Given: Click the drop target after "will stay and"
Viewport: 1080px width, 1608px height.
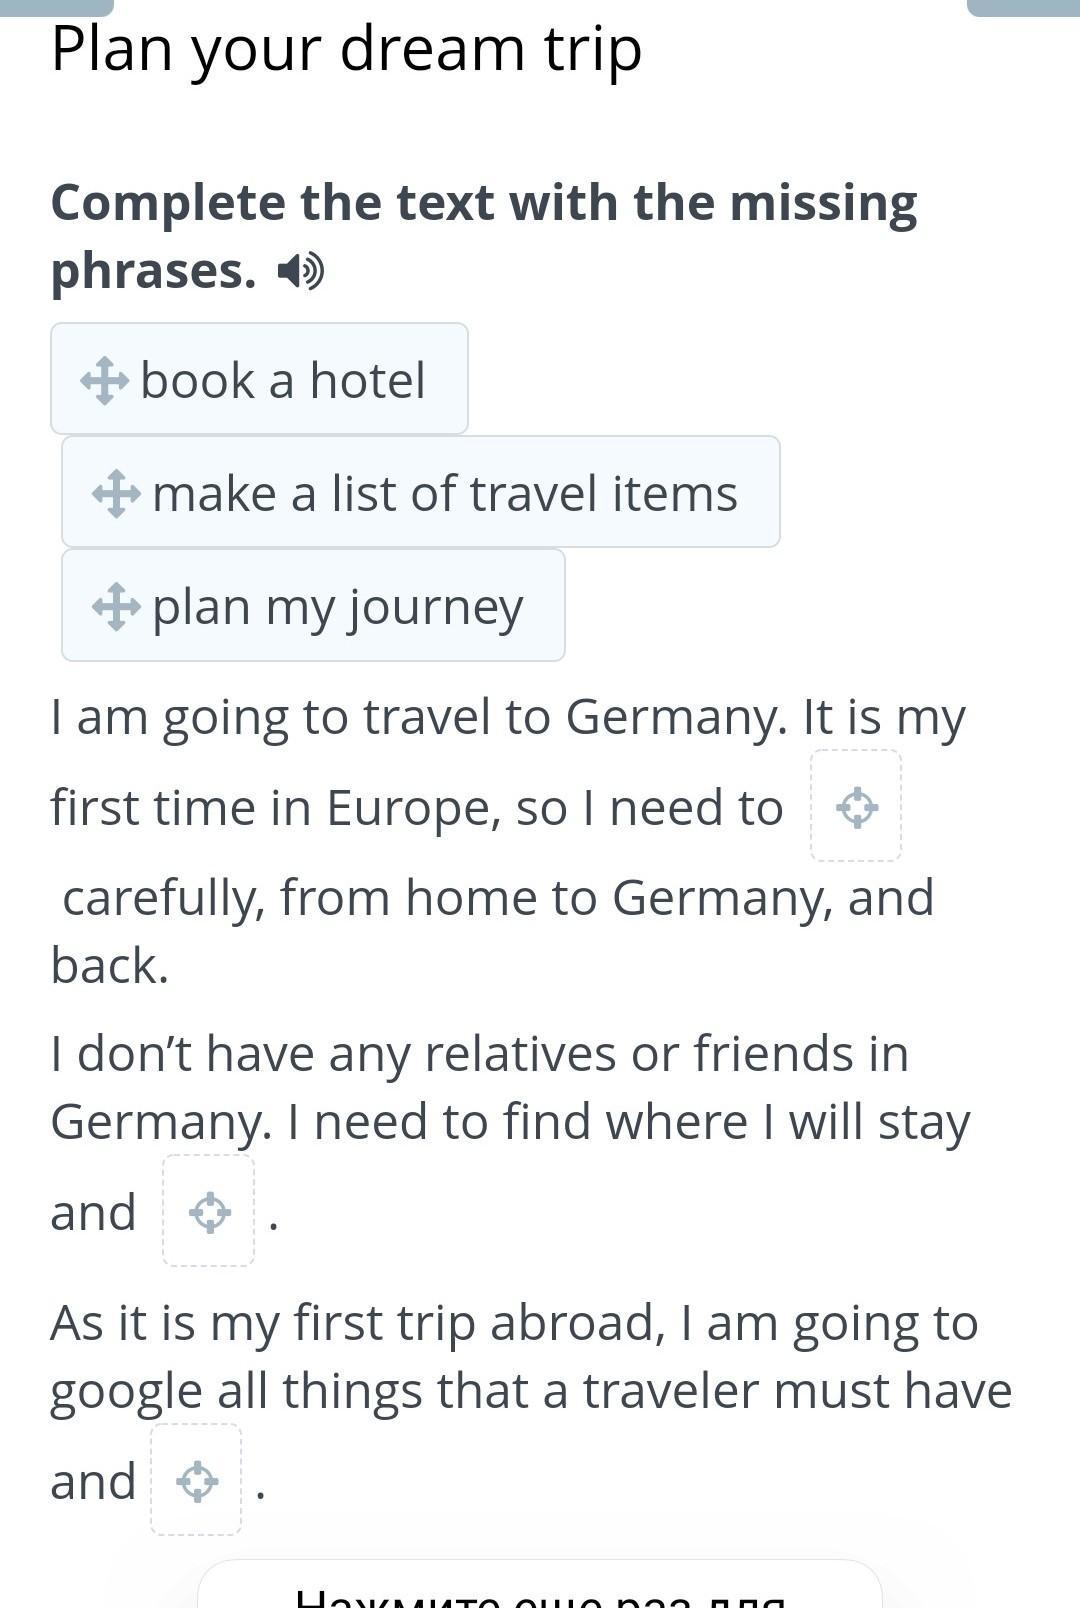Looking at the screenshot, I should (209, 1212).
